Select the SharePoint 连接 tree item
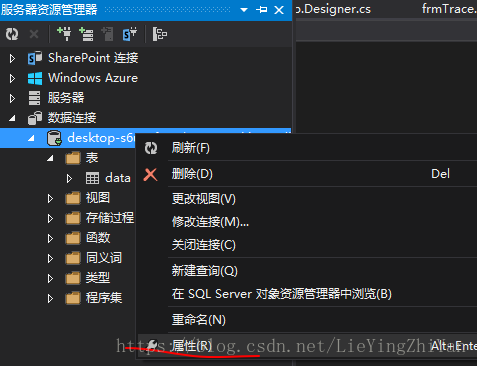The height and width of the screenshot is (366, 477). (x=93, y=58)
